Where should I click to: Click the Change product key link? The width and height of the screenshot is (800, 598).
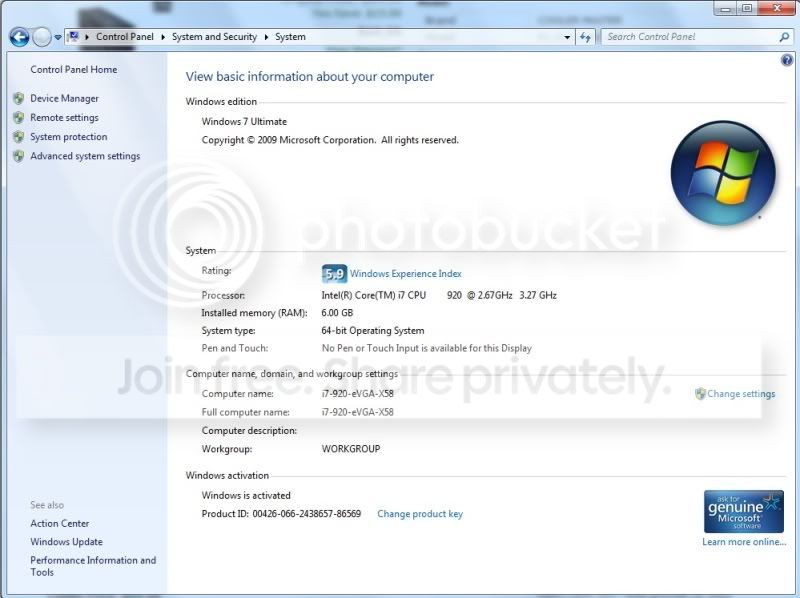click(x=420, y=514)
